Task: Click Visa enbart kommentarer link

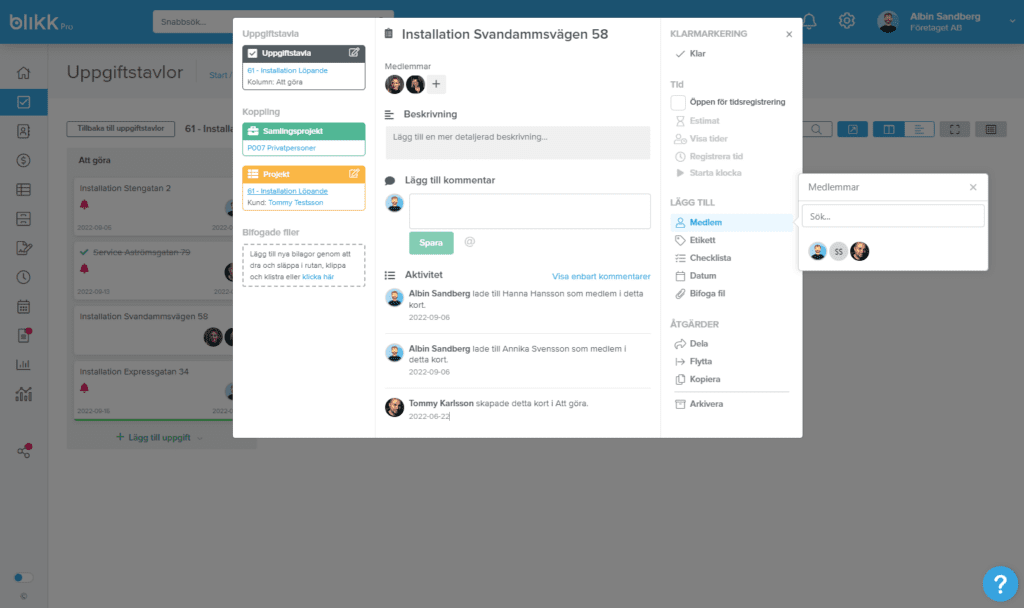Action: 601,276
